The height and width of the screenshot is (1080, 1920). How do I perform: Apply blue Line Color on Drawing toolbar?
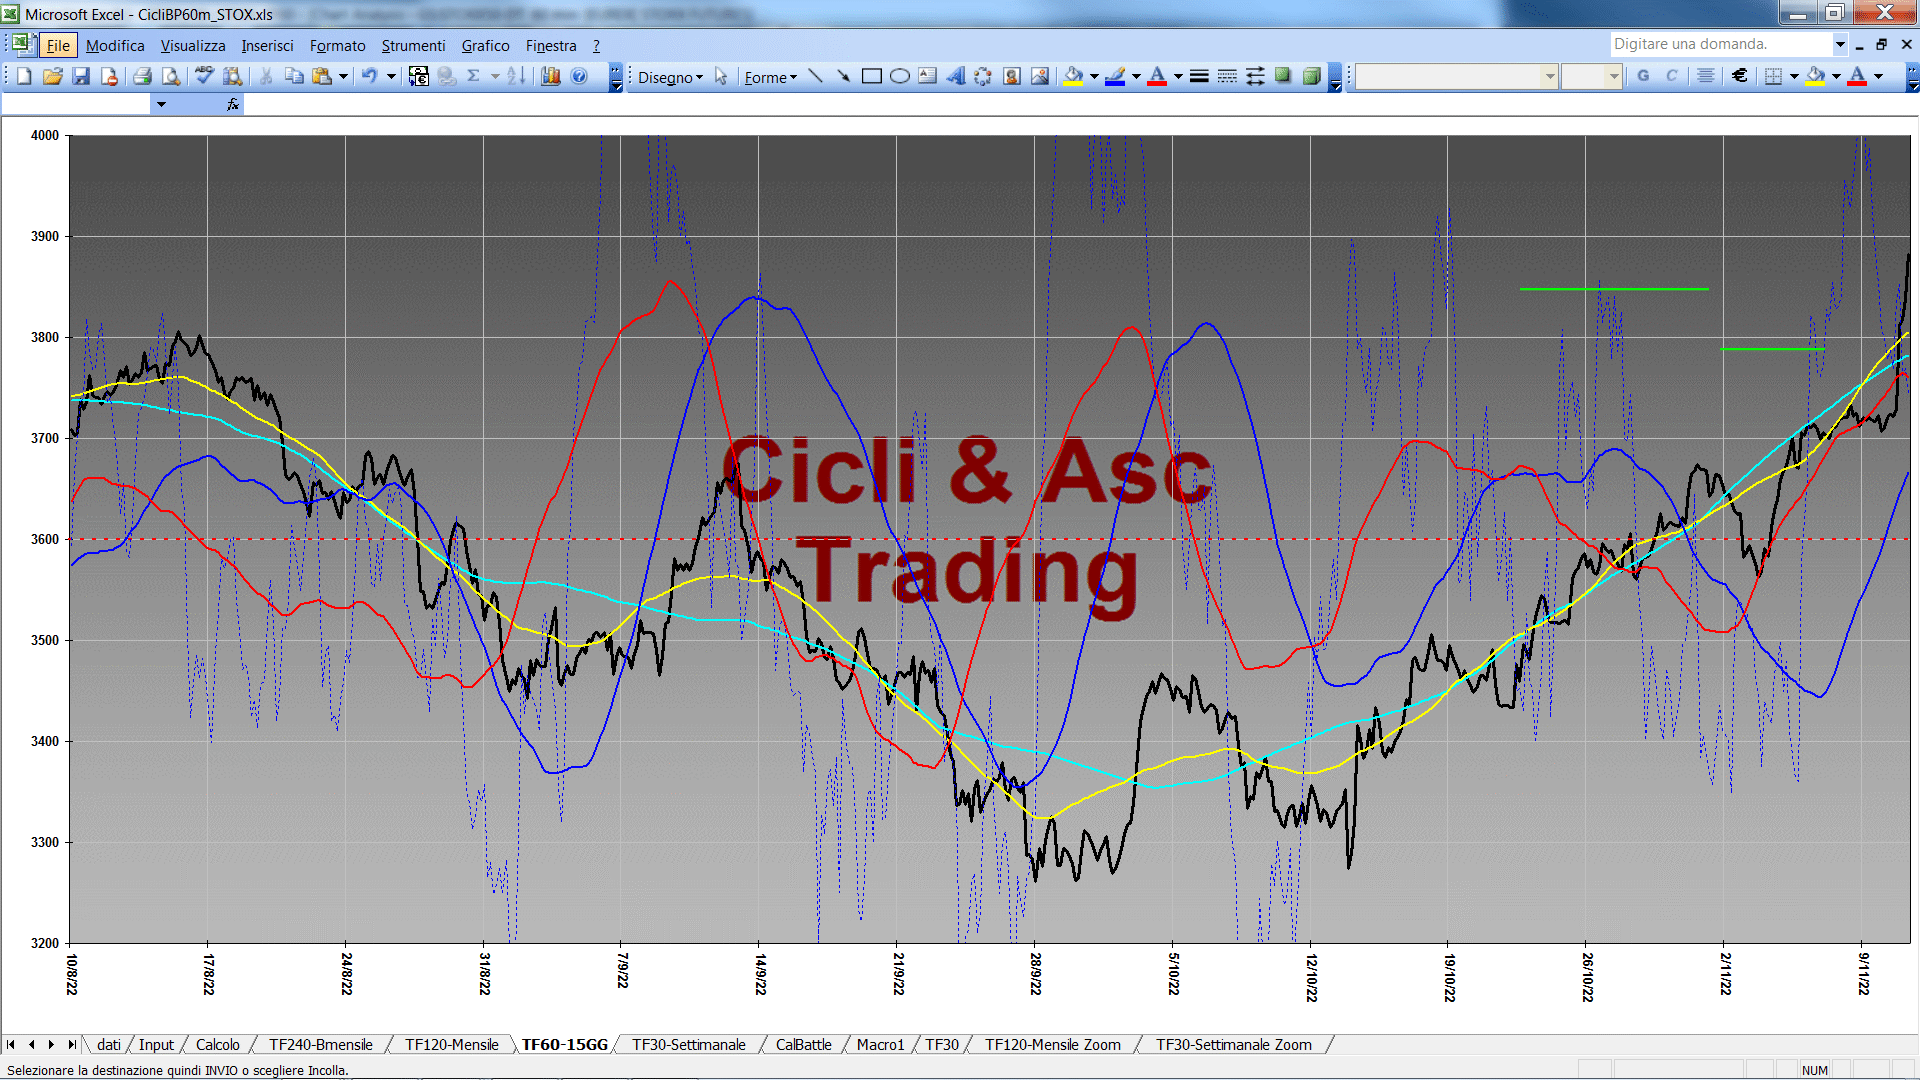pyautogui.click(x=1116, y=76)
